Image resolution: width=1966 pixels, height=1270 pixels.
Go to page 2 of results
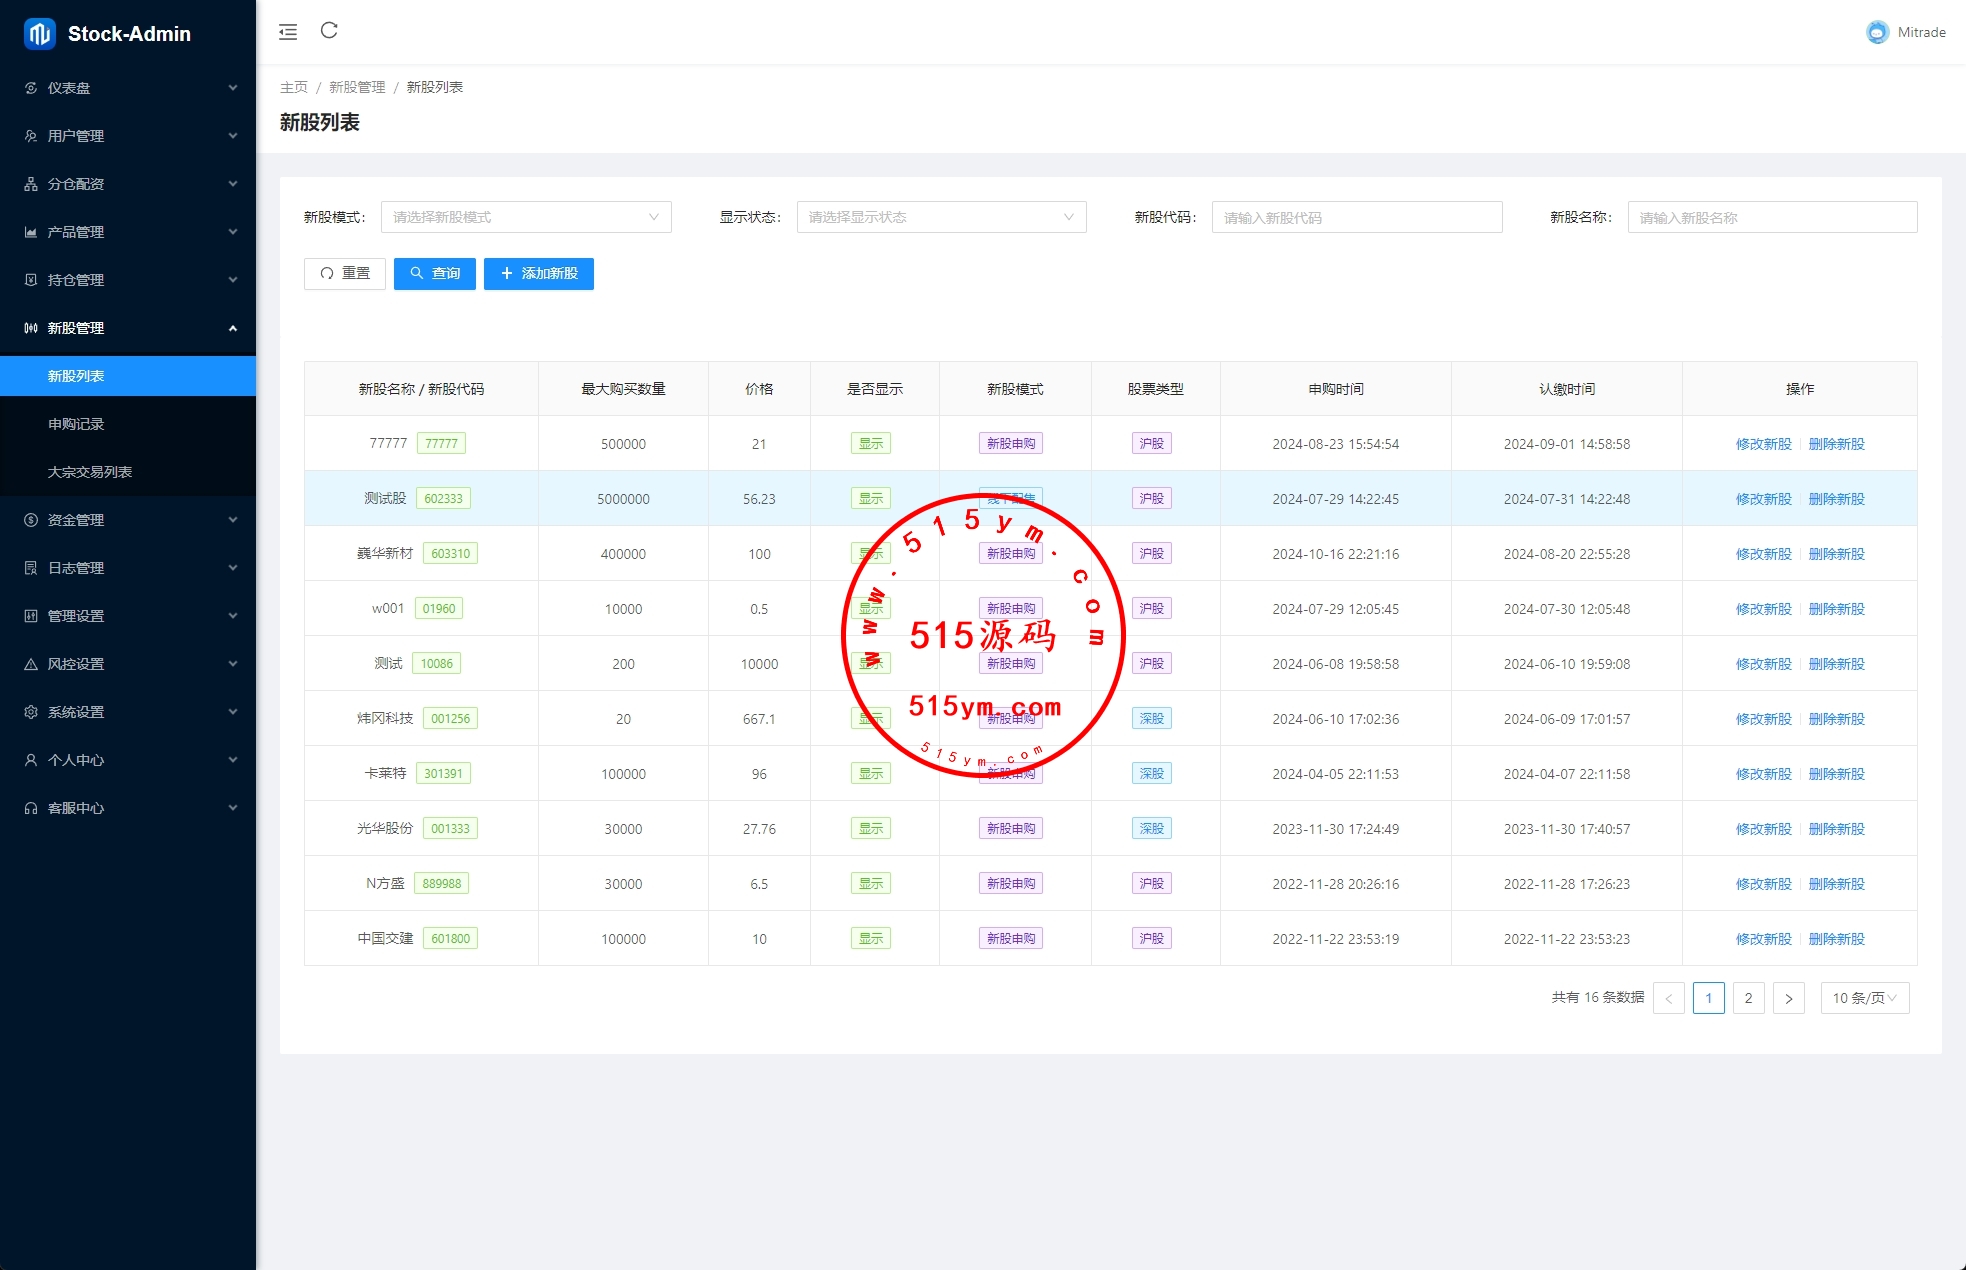(x=1748, y=998)
